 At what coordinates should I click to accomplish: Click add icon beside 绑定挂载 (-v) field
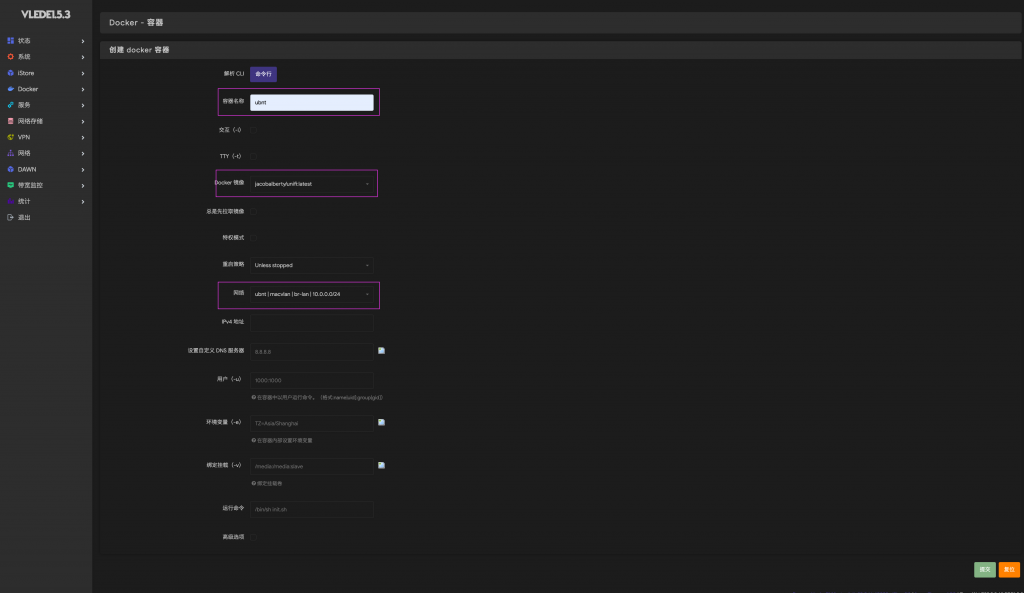tap(381, 466)
